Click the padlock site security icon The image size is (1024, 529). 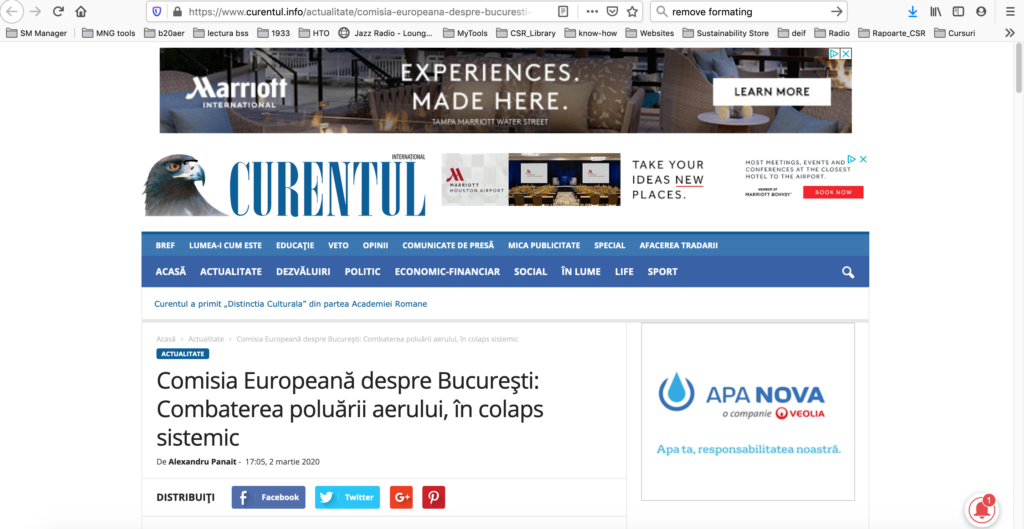176,12
